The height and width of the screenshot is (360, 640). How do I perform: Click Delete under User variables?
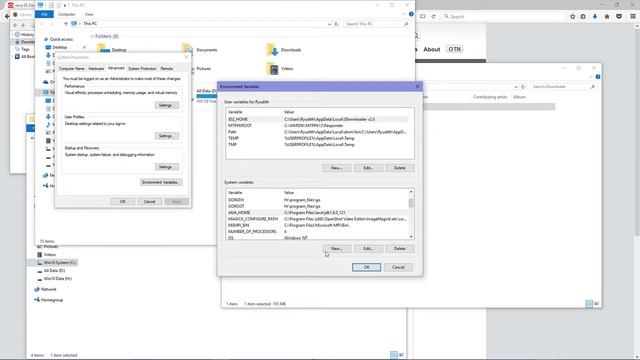click(x=400, y=168)
